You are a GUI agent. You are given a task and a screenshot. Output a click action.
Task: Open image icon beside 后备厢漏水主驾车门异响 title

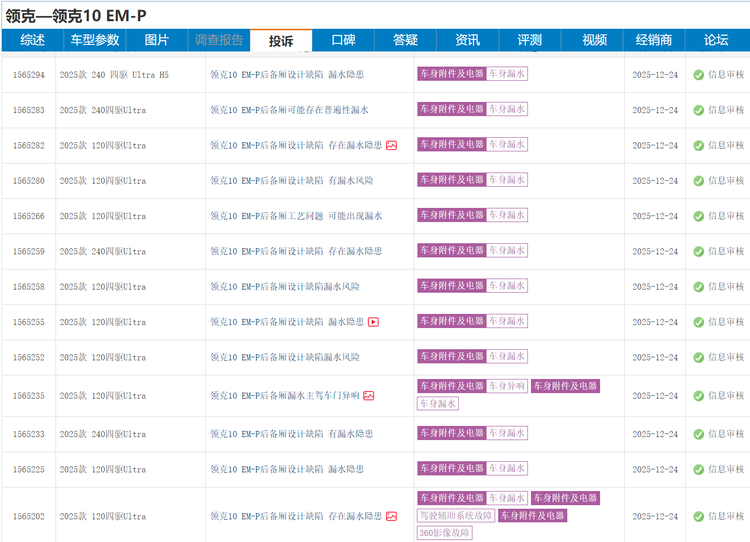[x=368, y=396]
